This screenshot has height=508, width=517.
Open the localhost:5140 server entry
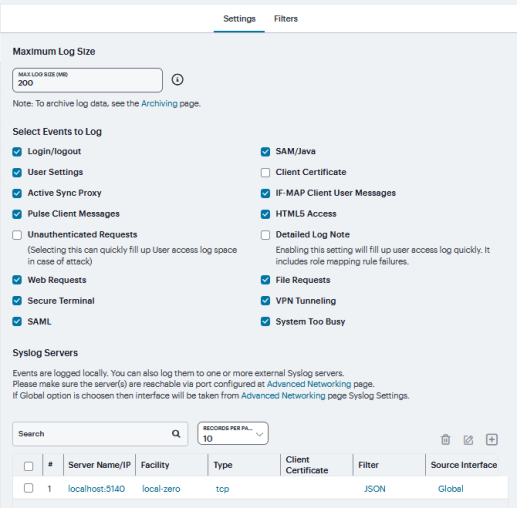point(97,489)
